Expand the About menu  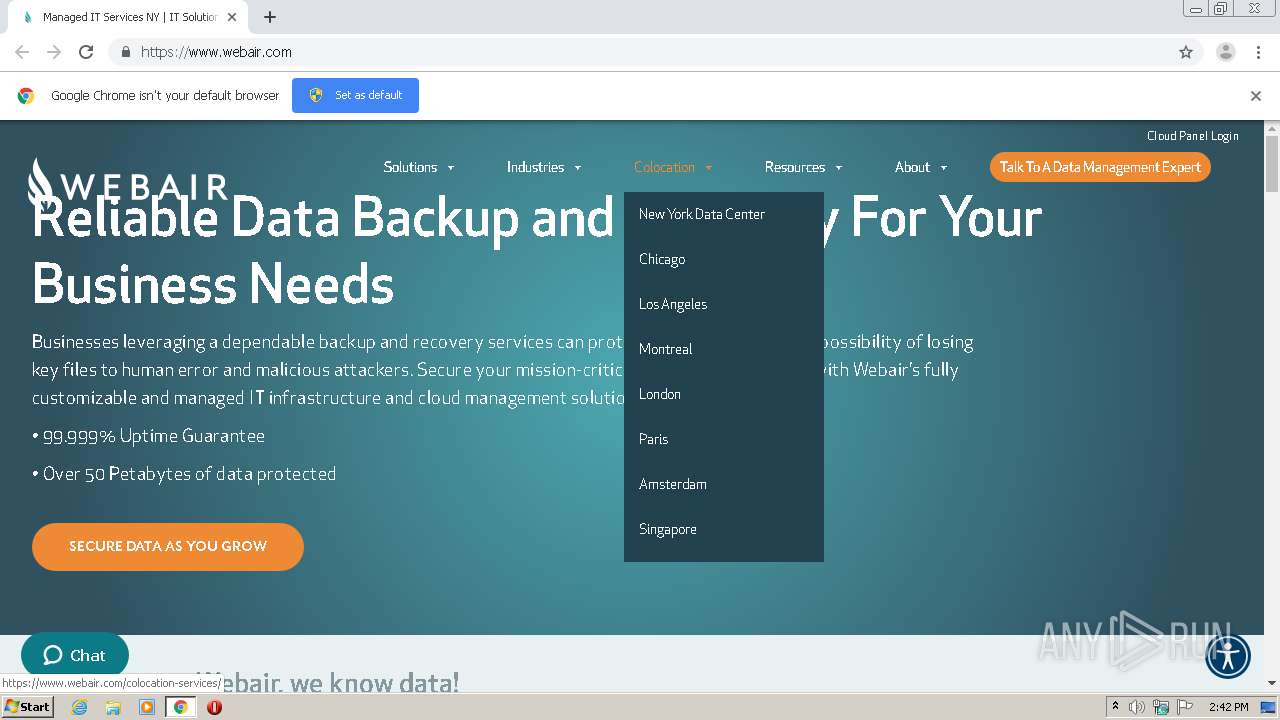tap(920, 167)
